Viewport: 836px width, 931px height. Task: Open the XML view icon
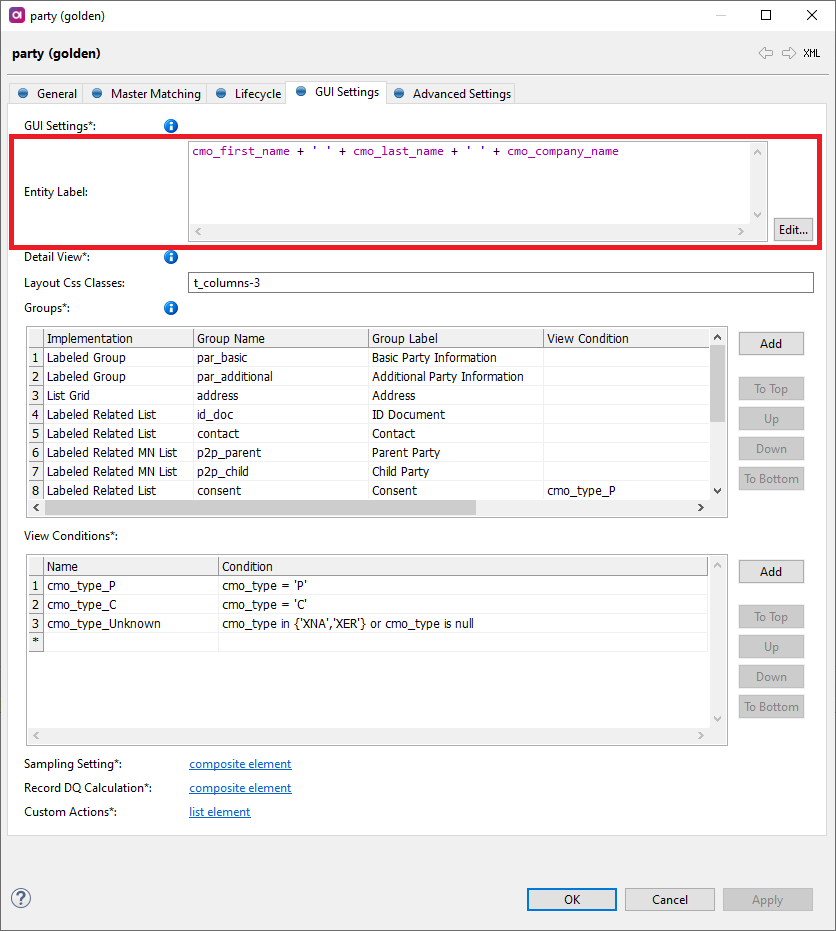coord(811,53)
